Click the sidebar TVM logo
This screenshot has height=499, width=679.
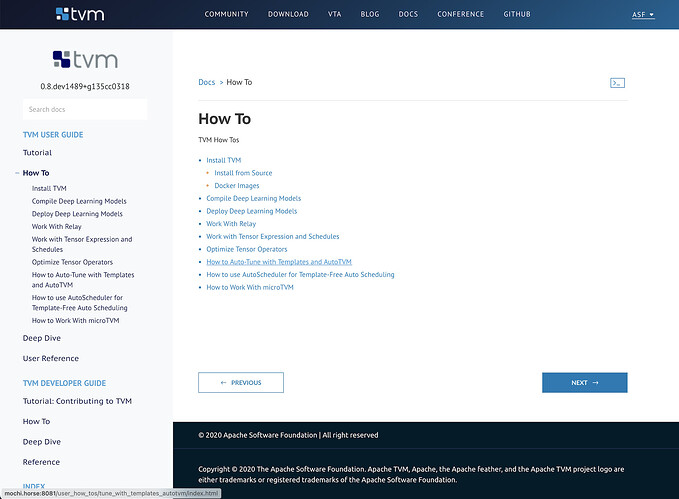point(85,59)
